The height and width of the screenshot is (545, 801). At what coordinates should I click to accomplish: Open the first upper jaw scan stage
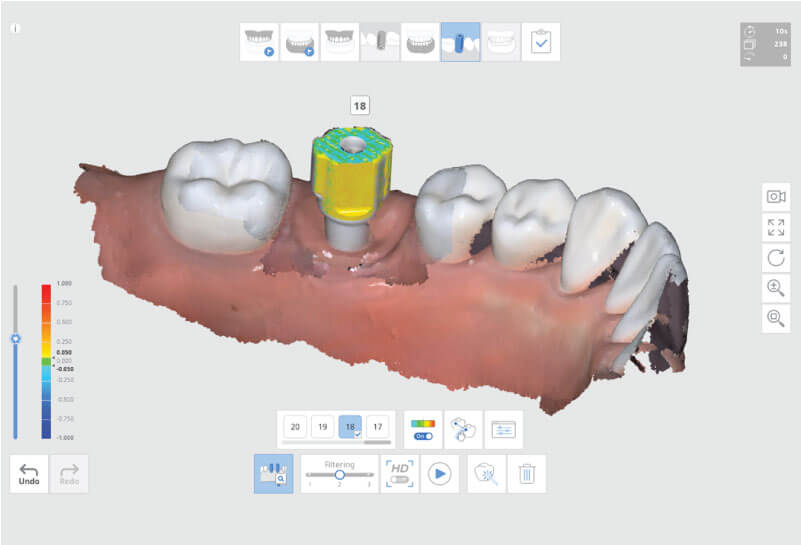click(260, 42)
